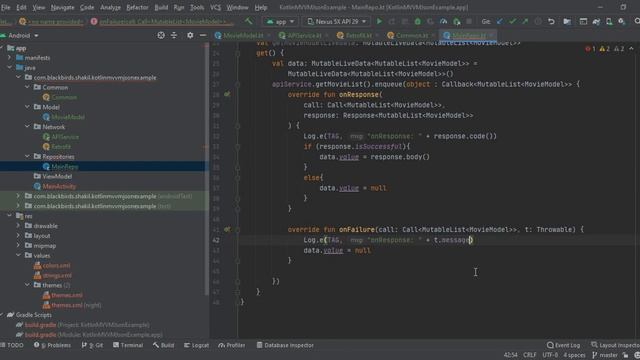640x360 pixels.
Task: Click the CRLF line separator in status bar
Action: tap(530, 355)
